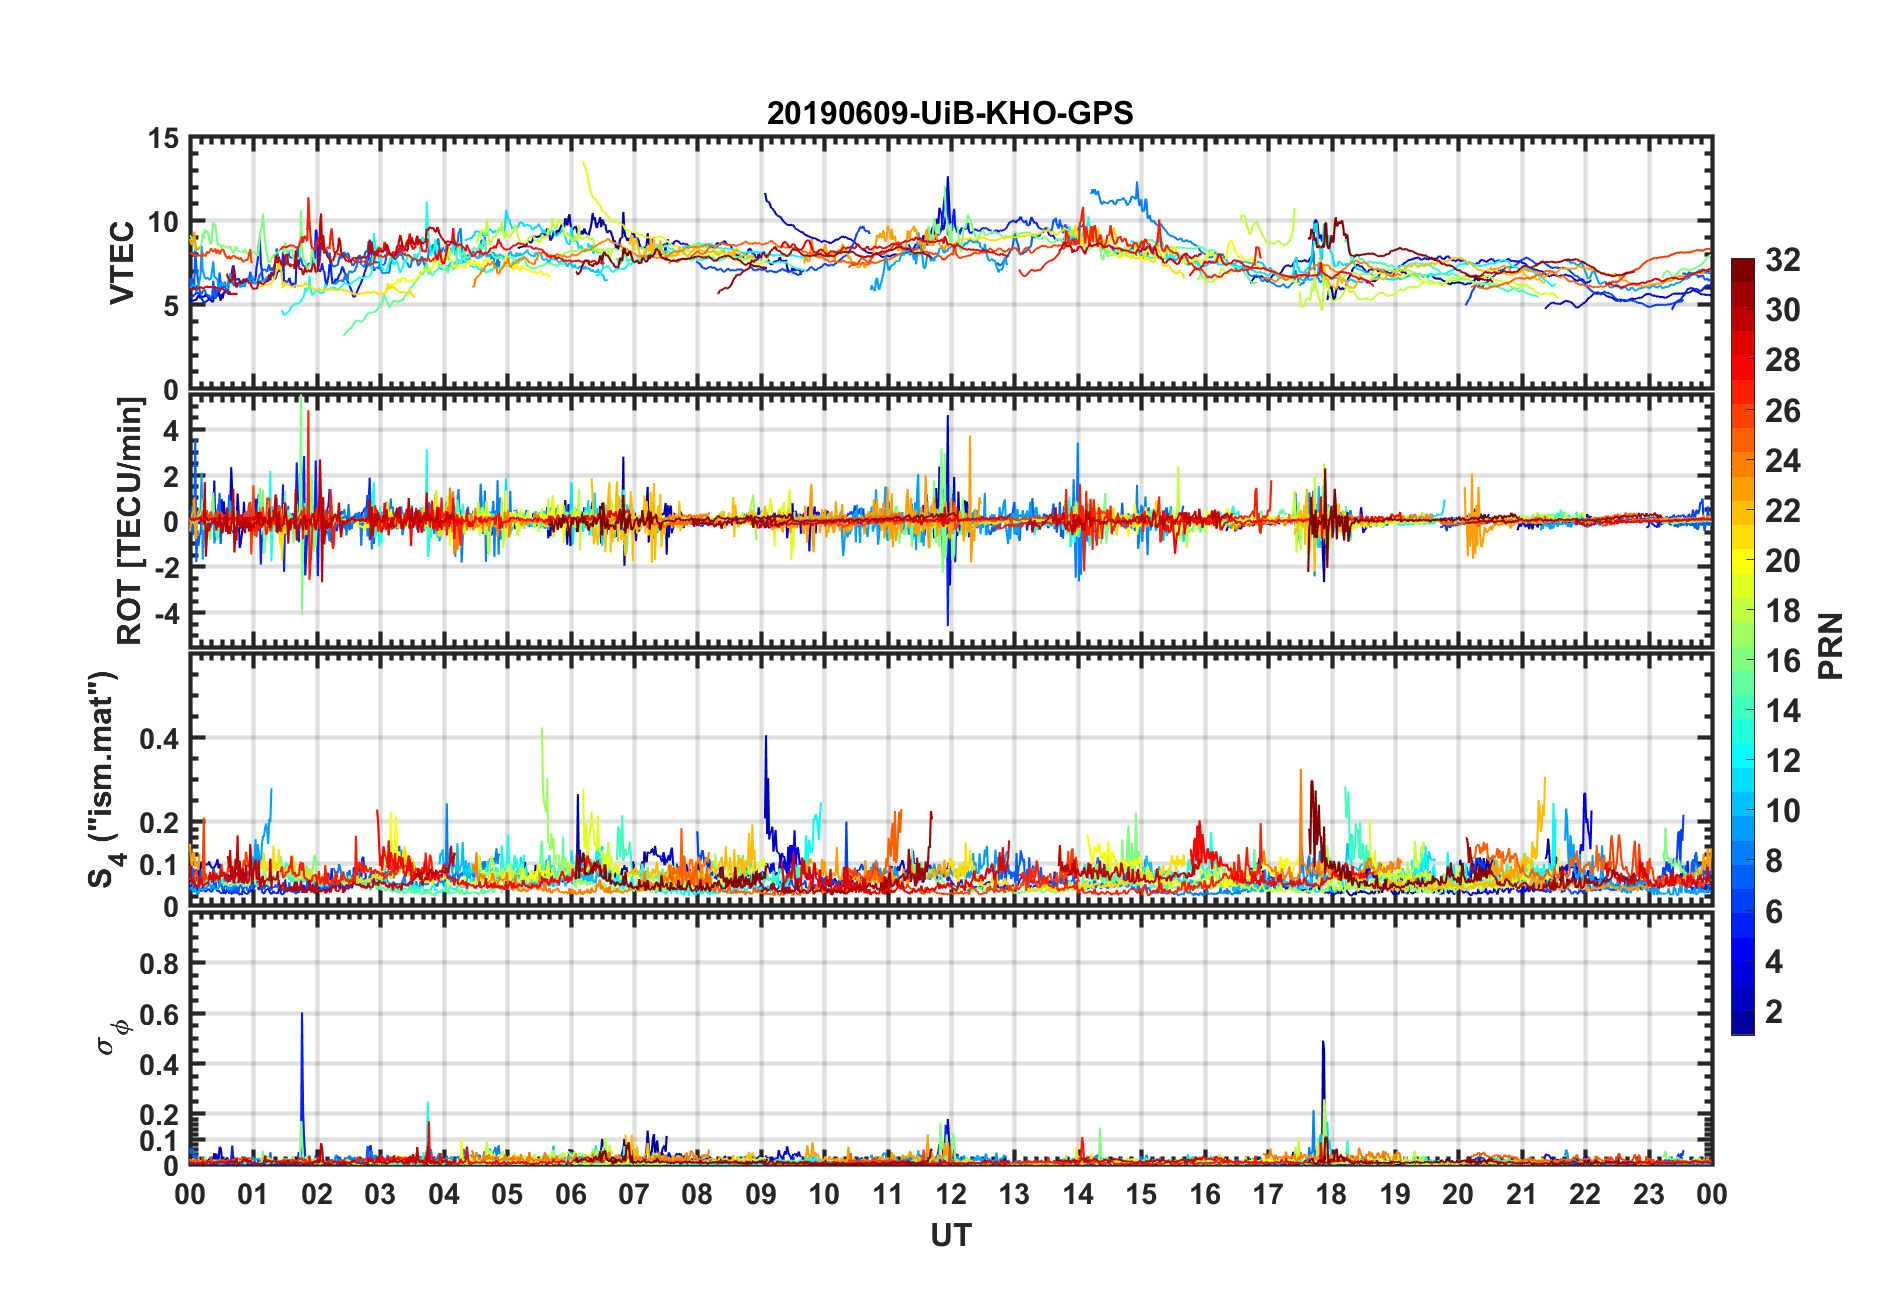The width and height of the screenshot is (1902, 1292).
Task: Click the "01" hour tick label
Action: pyautogui.click(x=253, y=1194)
